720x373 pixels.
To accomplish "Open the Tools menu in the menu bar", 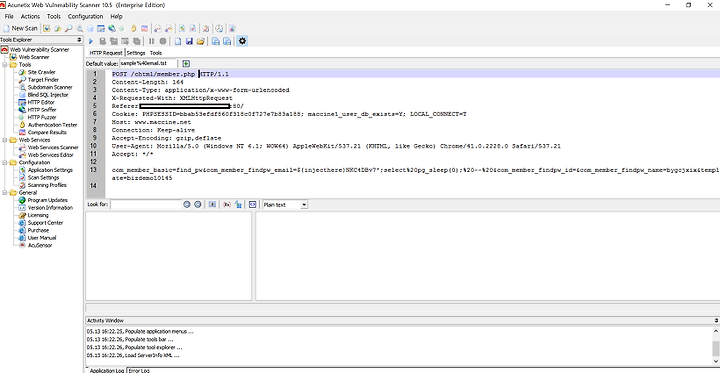I will pos(54,16).
